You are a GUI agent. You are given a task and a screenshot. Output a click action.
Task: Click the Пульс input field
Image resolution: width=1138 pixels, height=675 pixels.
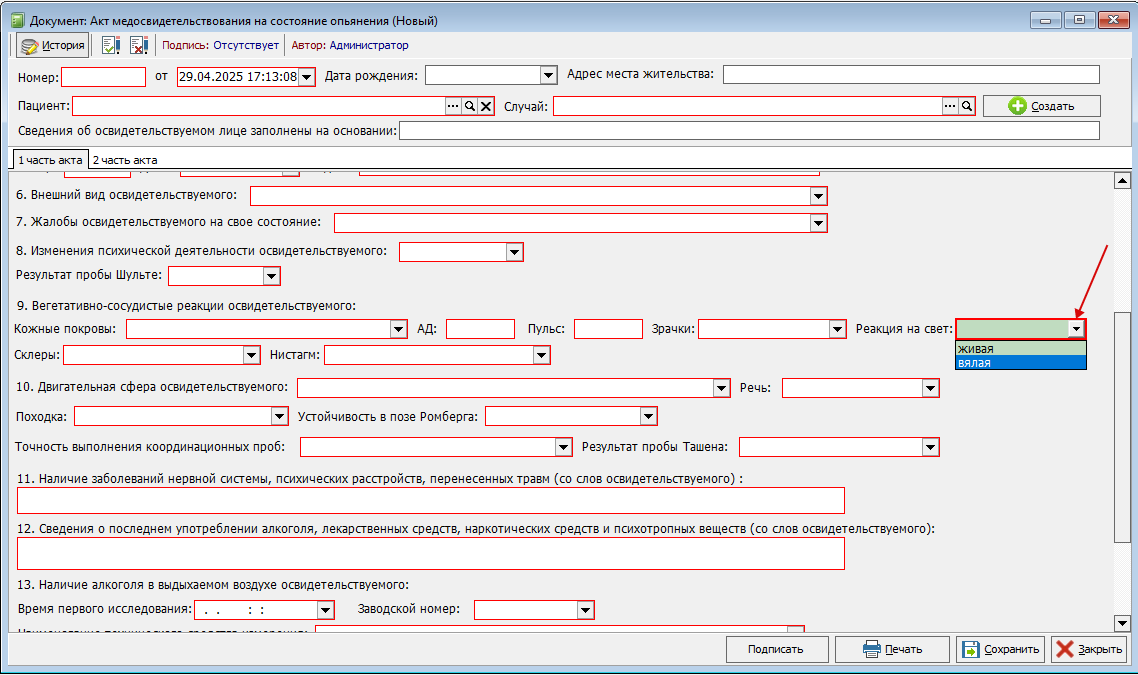click(608, 330)
